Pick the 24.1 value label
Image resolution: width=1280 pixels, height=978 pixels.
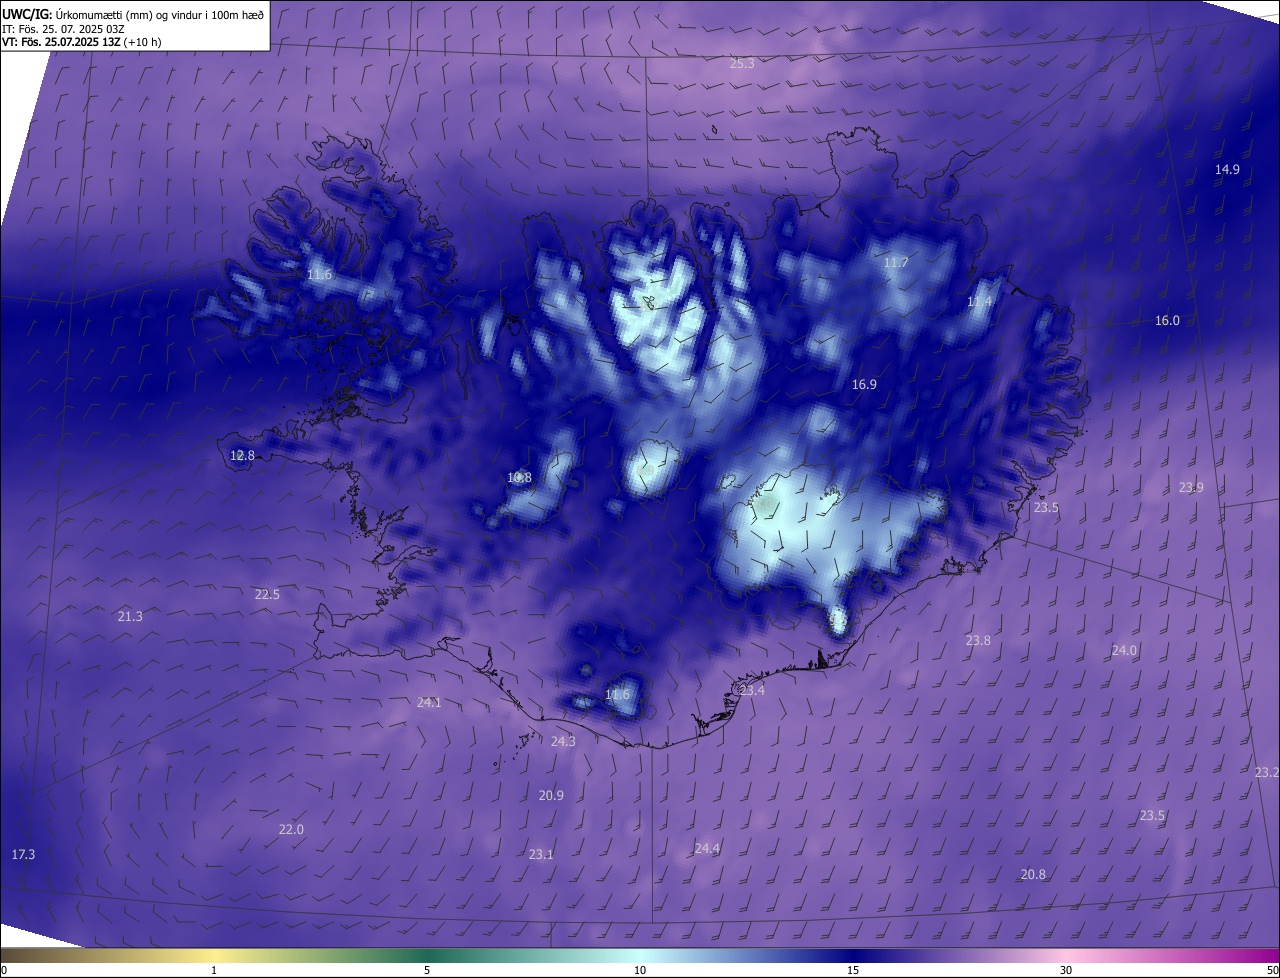point(429,702)
